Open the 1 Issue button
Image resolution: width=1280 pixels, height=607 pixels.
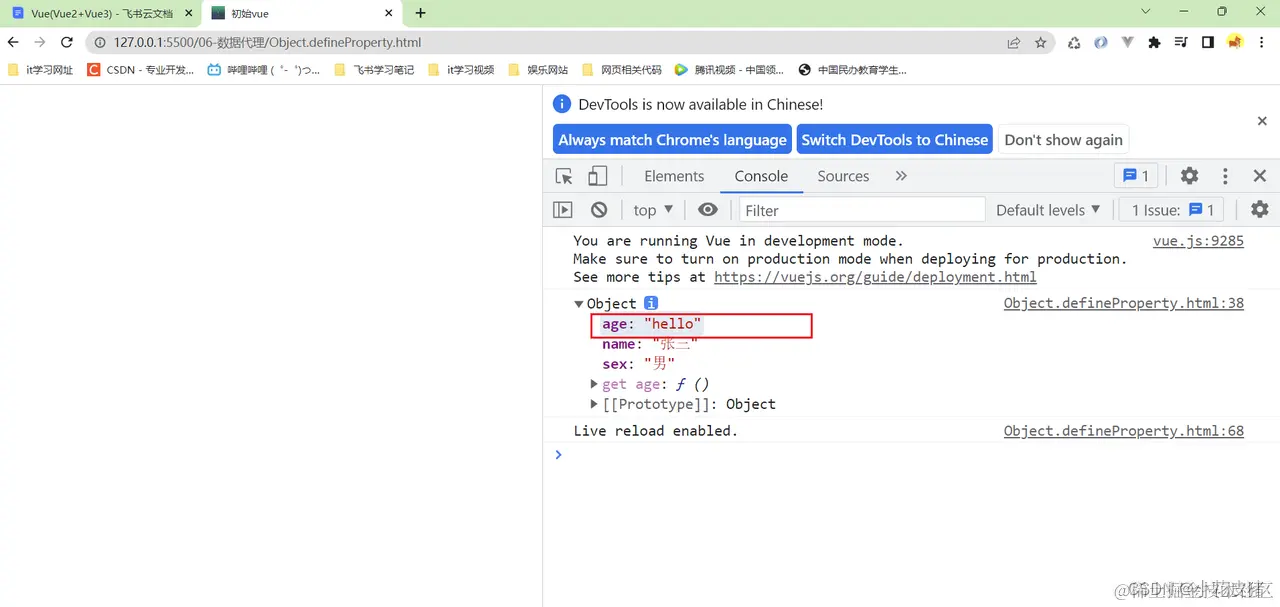point(1171,210)
